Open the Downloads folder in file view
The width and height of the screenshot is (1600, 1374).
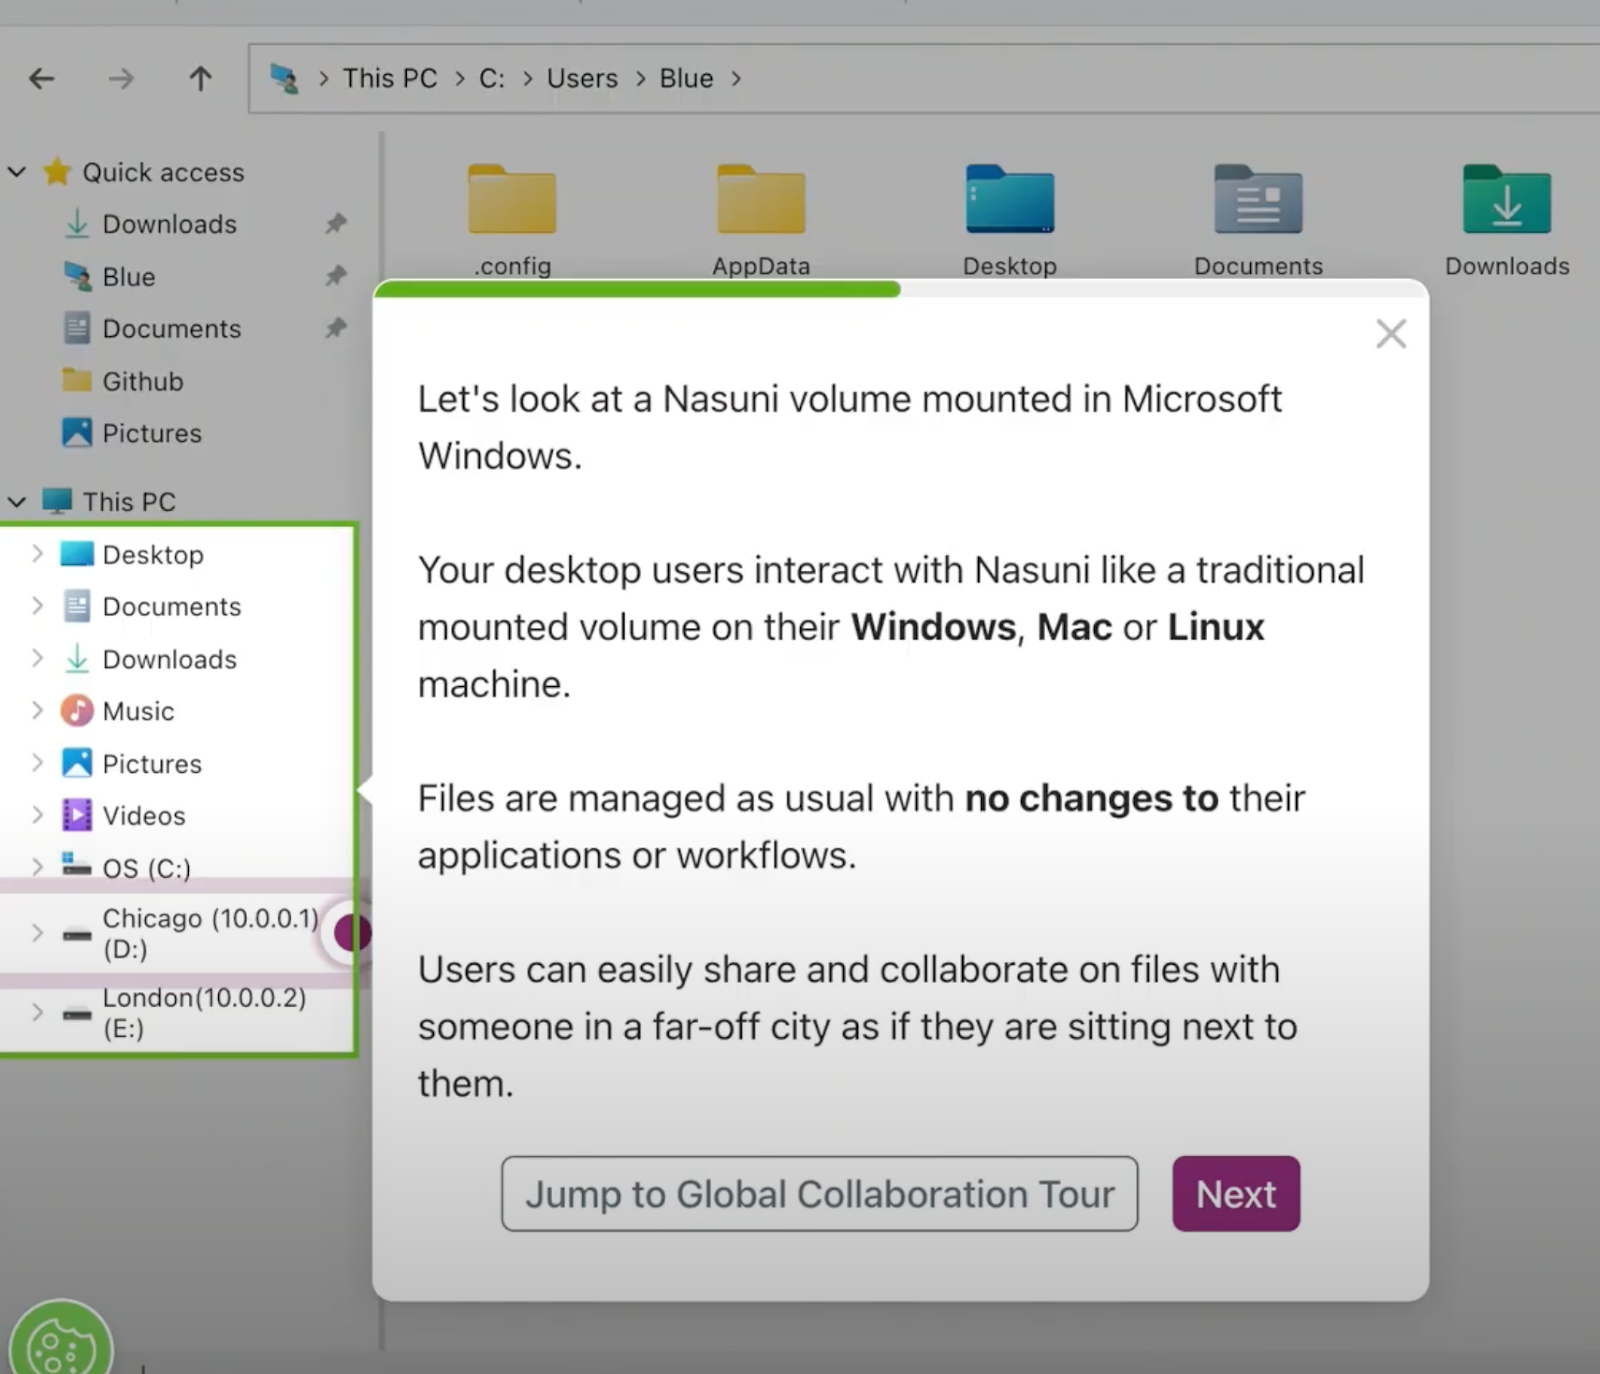(1507, 220)
